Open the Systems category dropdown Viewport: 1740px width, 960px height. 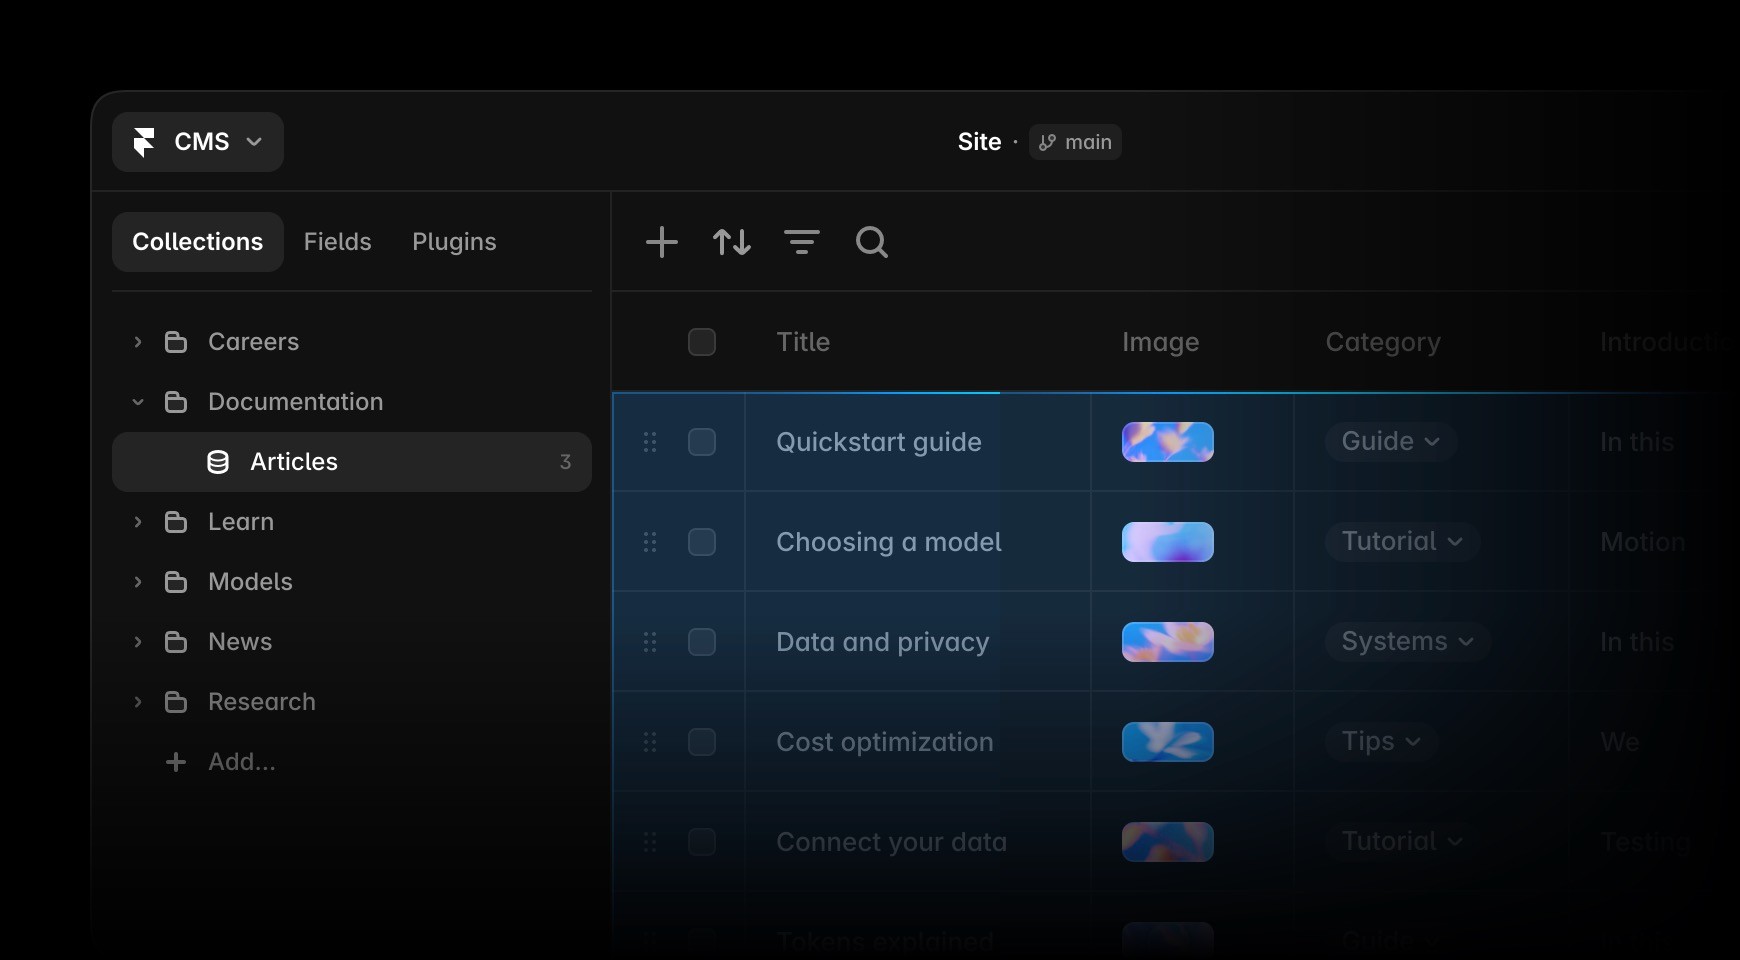(1408, 642)
